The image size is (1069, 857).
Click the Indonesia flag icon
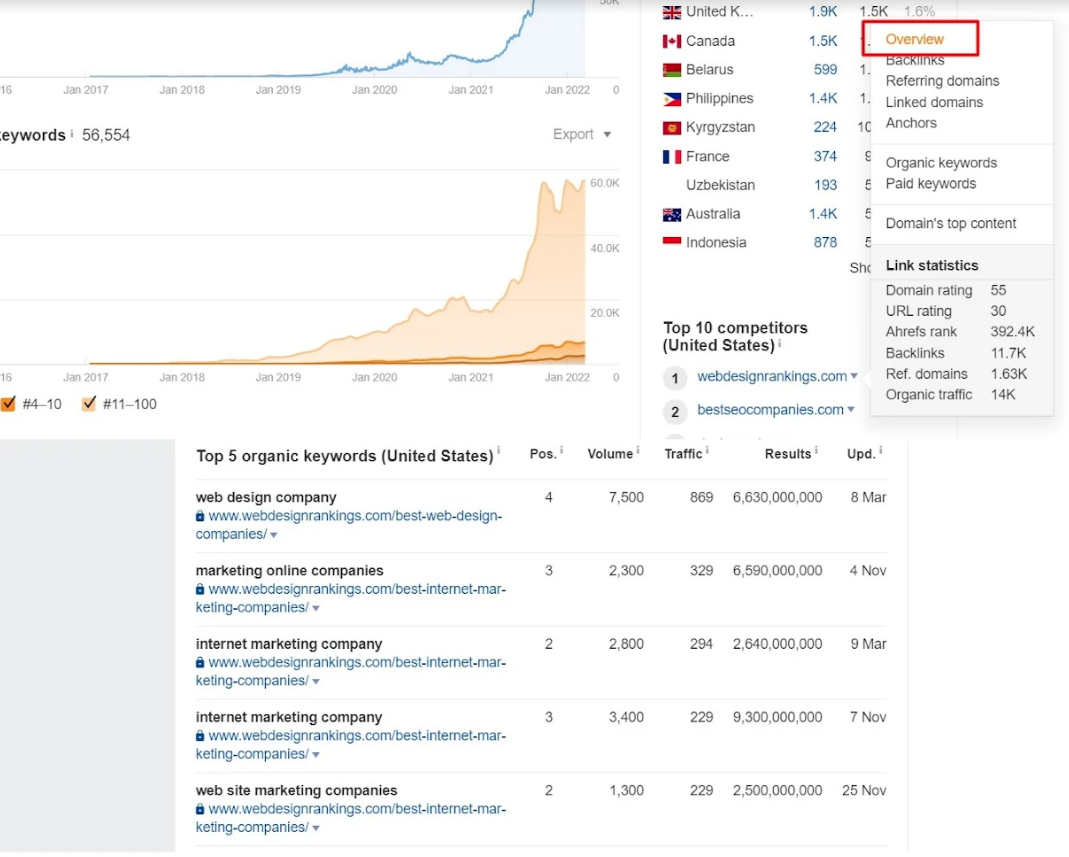[x=670, y=242]
